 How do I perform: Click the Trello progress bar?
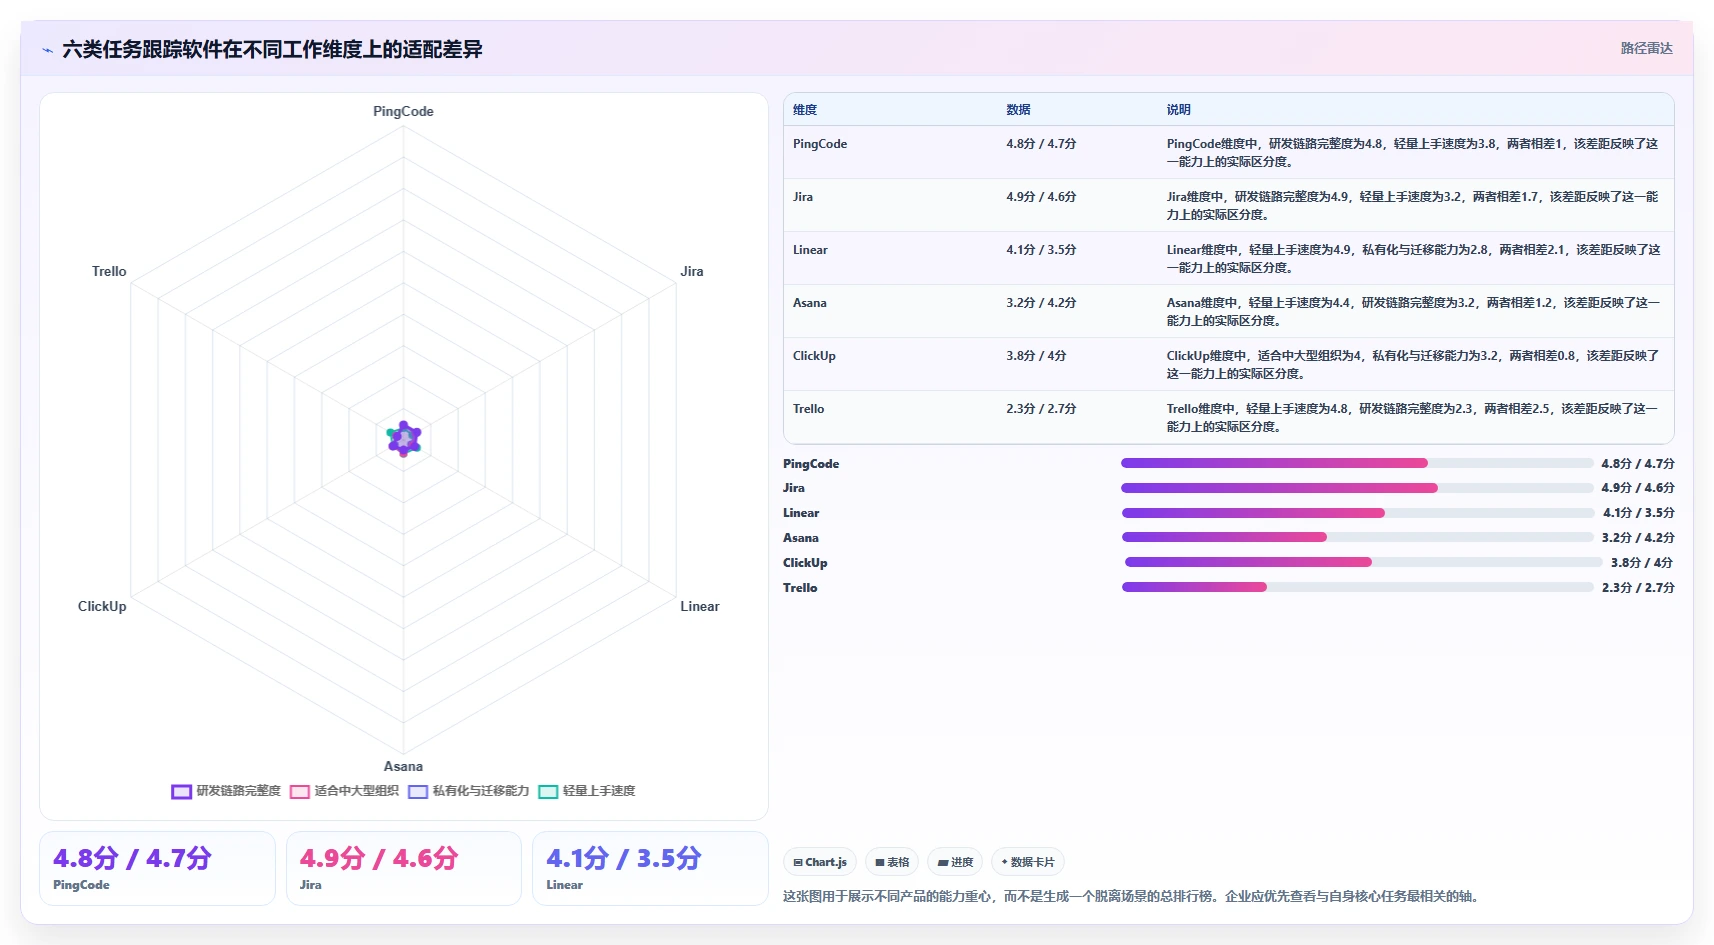(x=1357, y=587)
